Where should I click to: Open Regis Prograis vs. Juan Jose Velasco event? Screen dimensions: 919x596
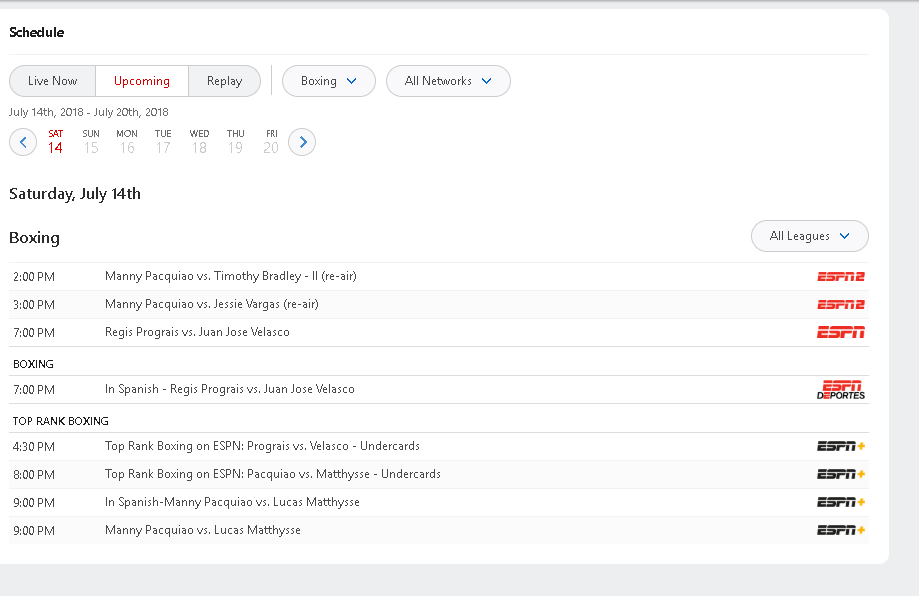point(197,332)
